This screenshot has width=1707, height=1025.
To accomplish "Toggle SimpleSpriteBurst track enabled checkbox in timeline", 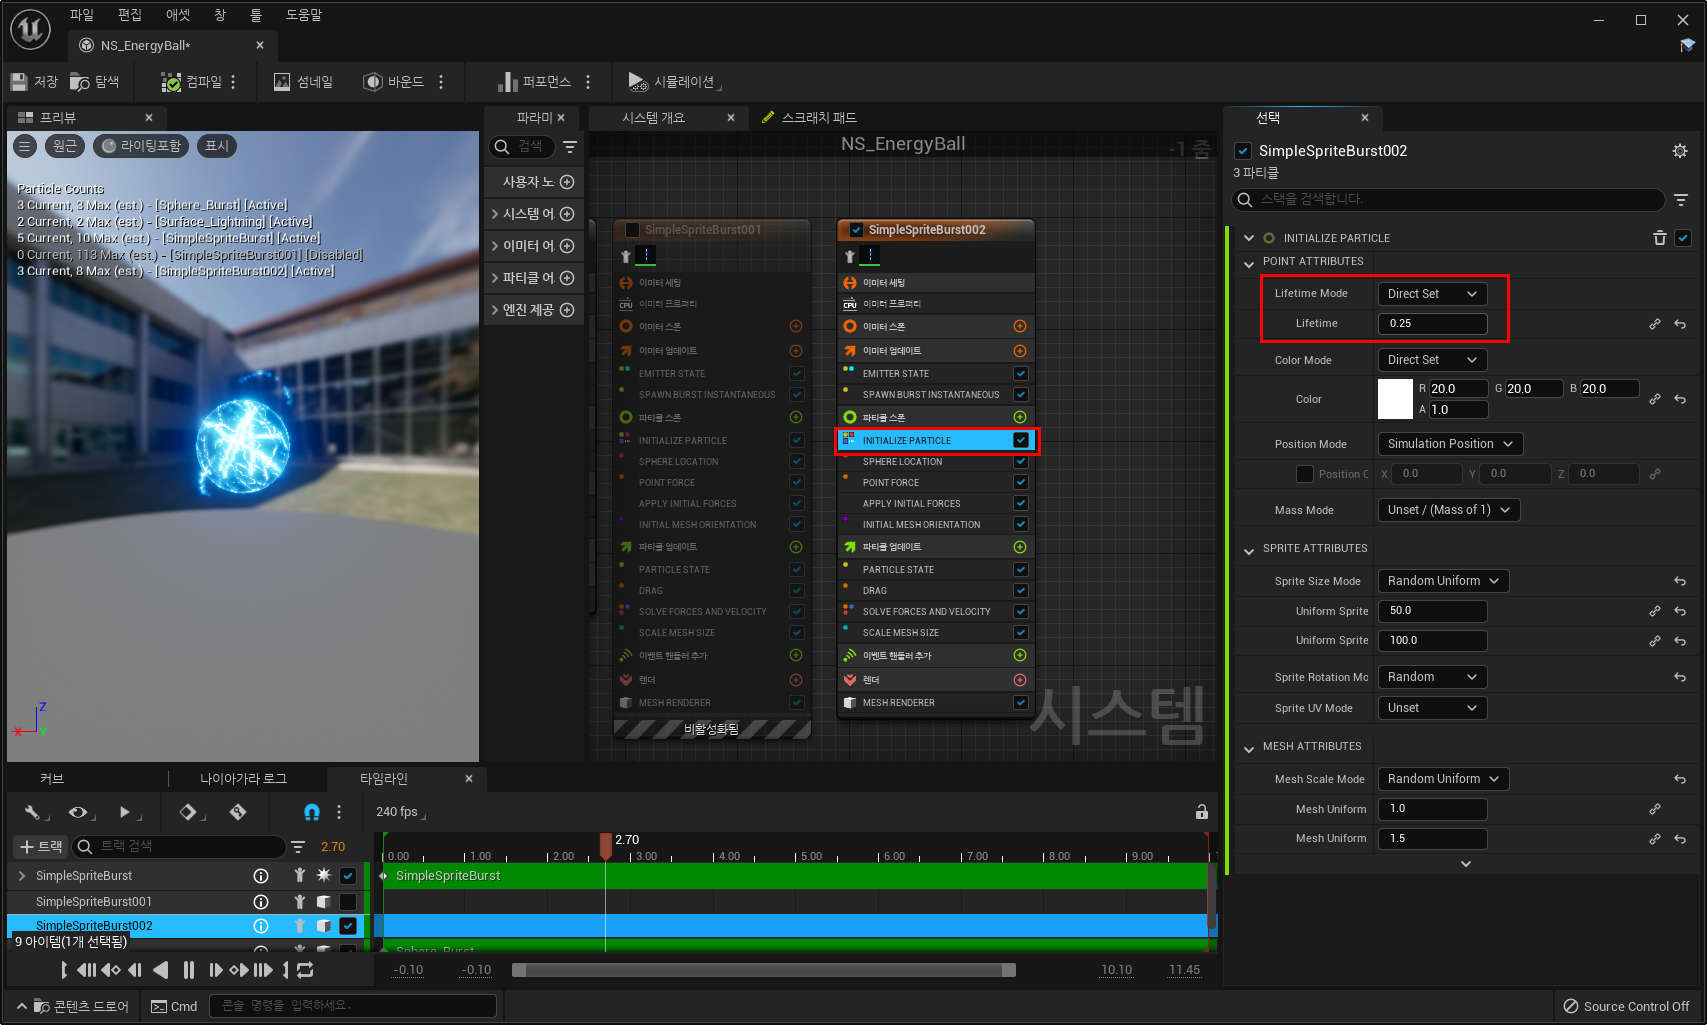I will coord(348,876).
